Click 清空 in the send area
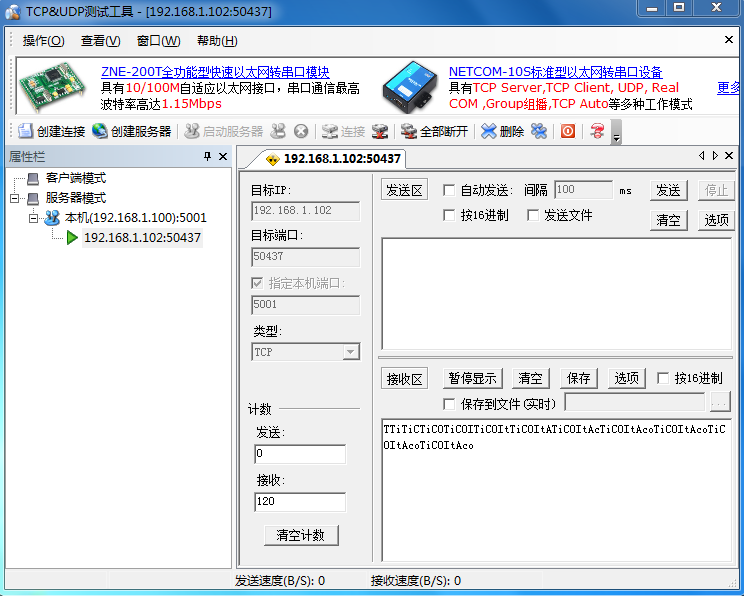744x596 pixels. coord(669,220)
